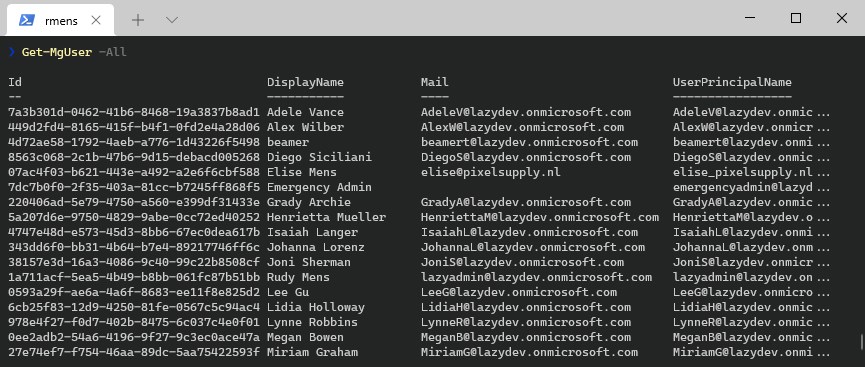Click the UserPrincipalName column header
The height and width of the screenshot is (367, 865).
732,82
